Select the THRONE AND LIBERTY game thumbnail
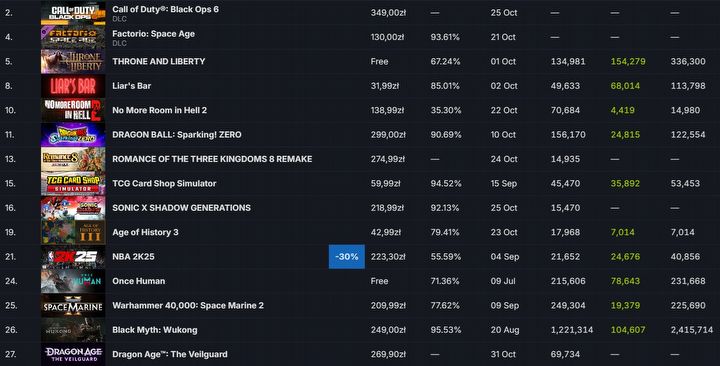This screenshot has height=366, width=720. [73, 62]
